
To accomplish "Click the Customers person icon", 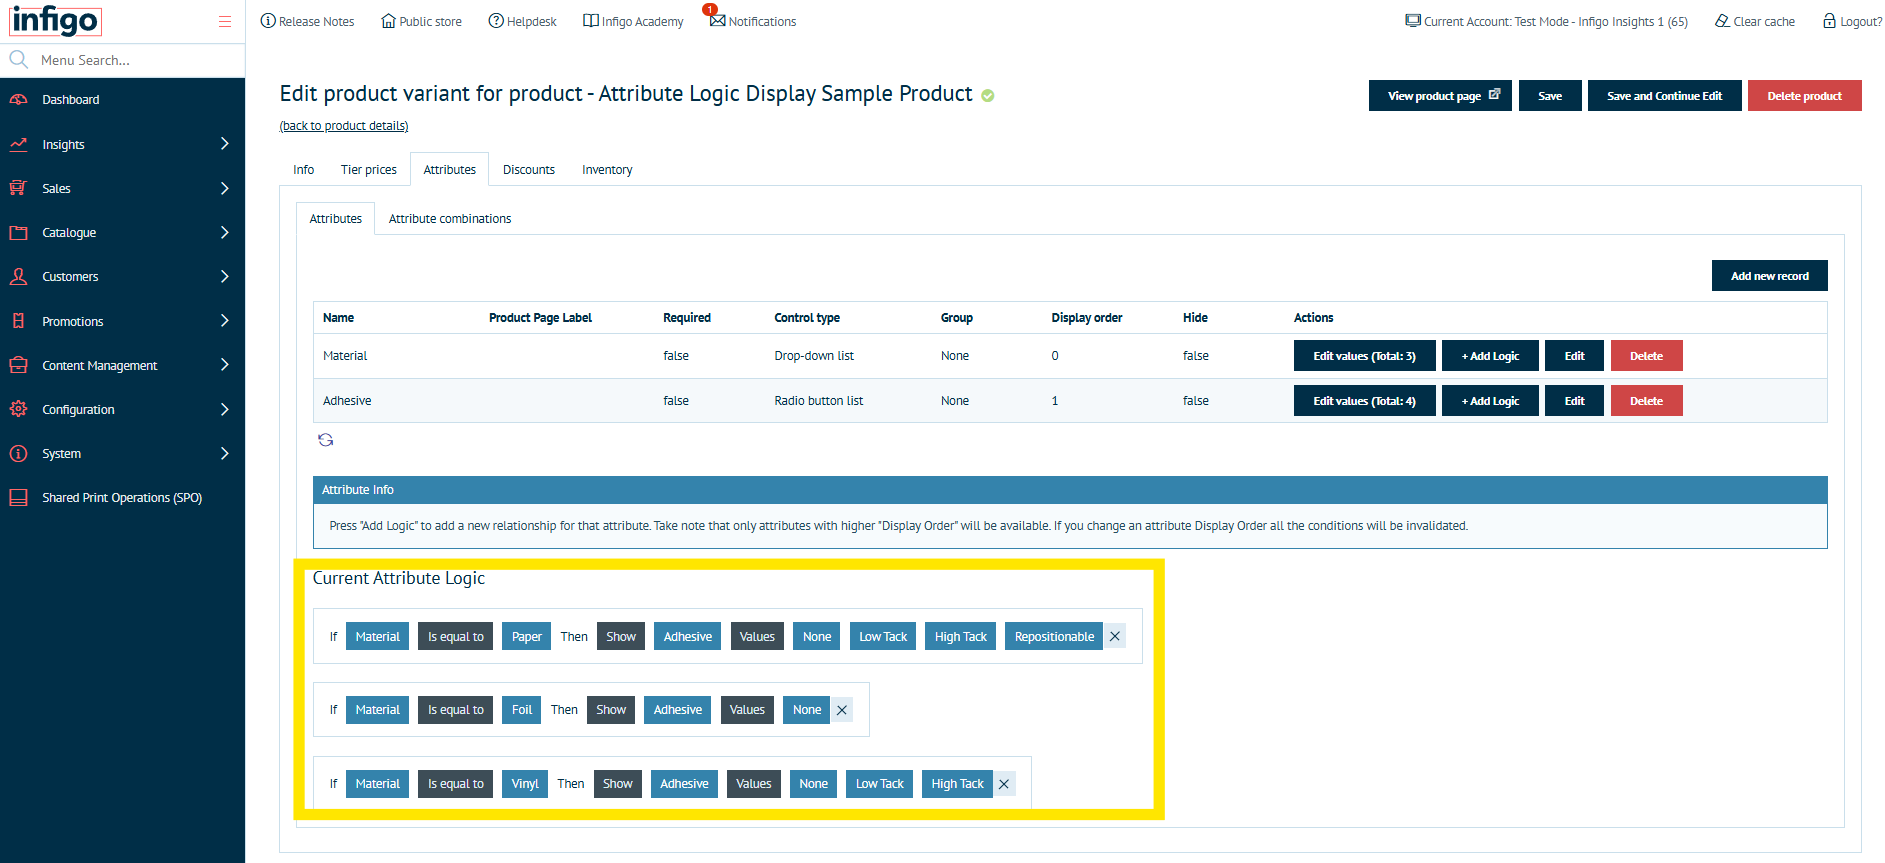I will [x=18, y=276].
